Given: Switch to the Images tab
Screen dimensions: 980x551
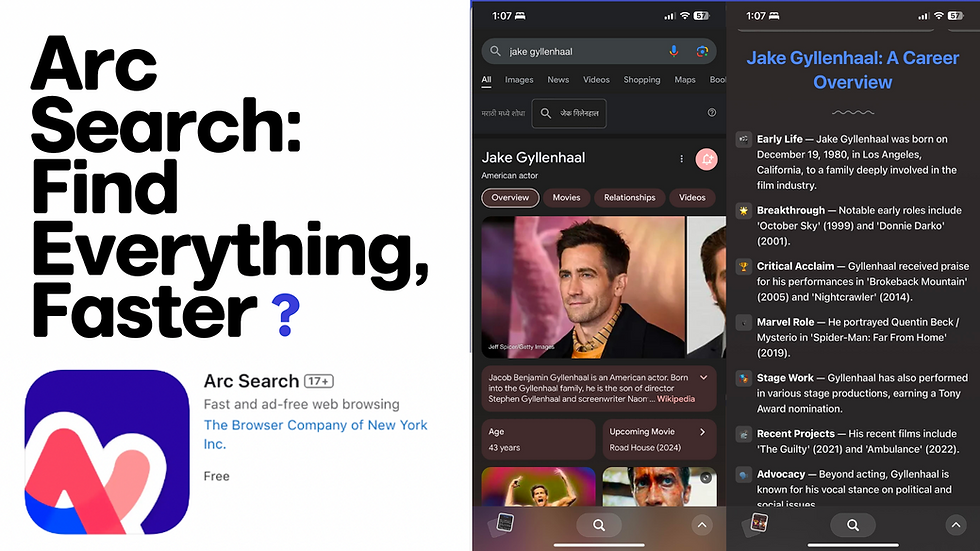Looking at the screenshot, I should 519,80.
